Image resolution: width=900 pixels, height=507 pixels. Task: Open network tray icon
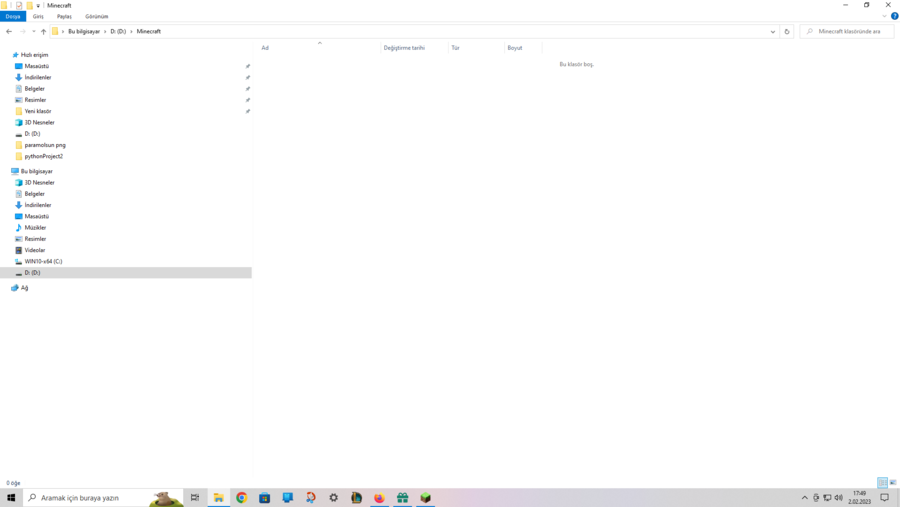[x=827, y=498]
